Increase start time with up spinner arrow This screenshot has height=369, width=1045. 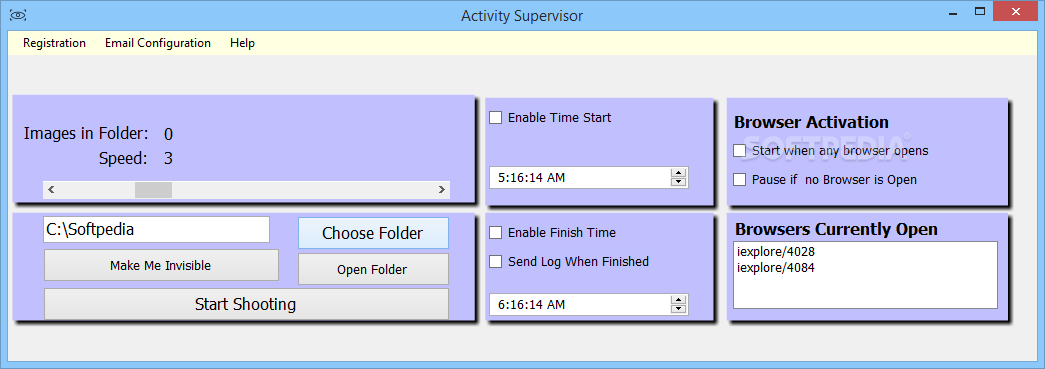[678, 173]
